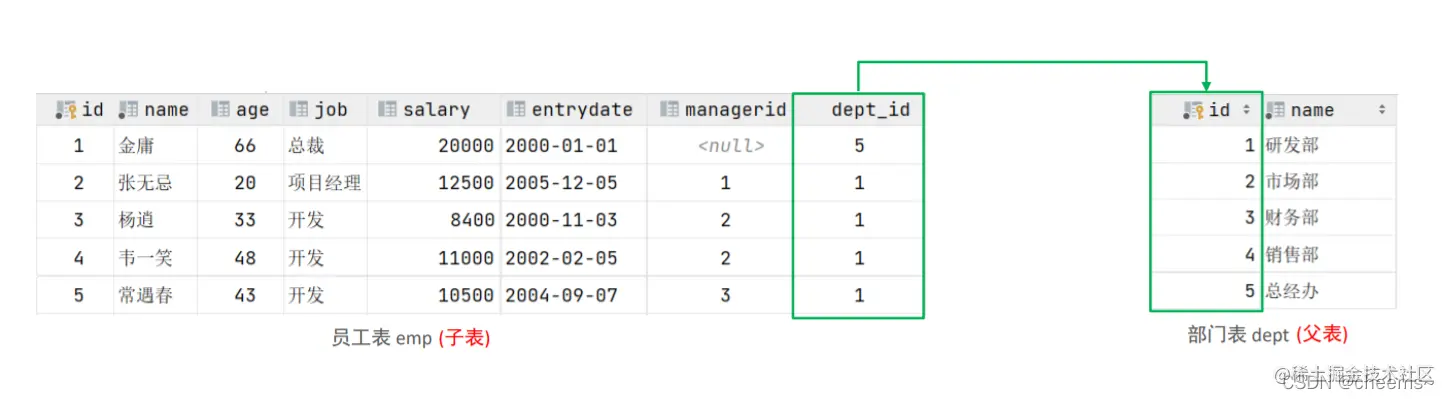The image size is (1449, 399).
Task: Toggle sort arrows on dept id column
Action: point(1246,110)
